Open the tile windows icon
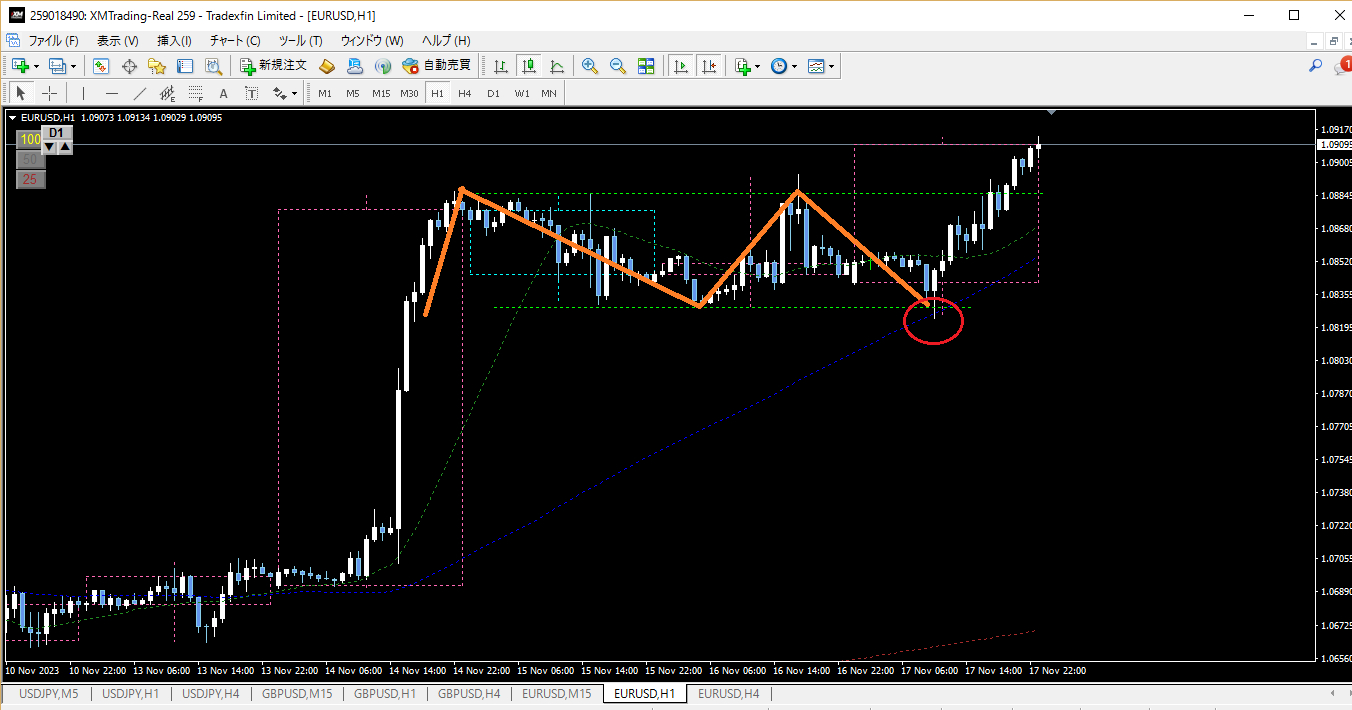This screenshot has width=1352, height=710. (x=646, y=66)
